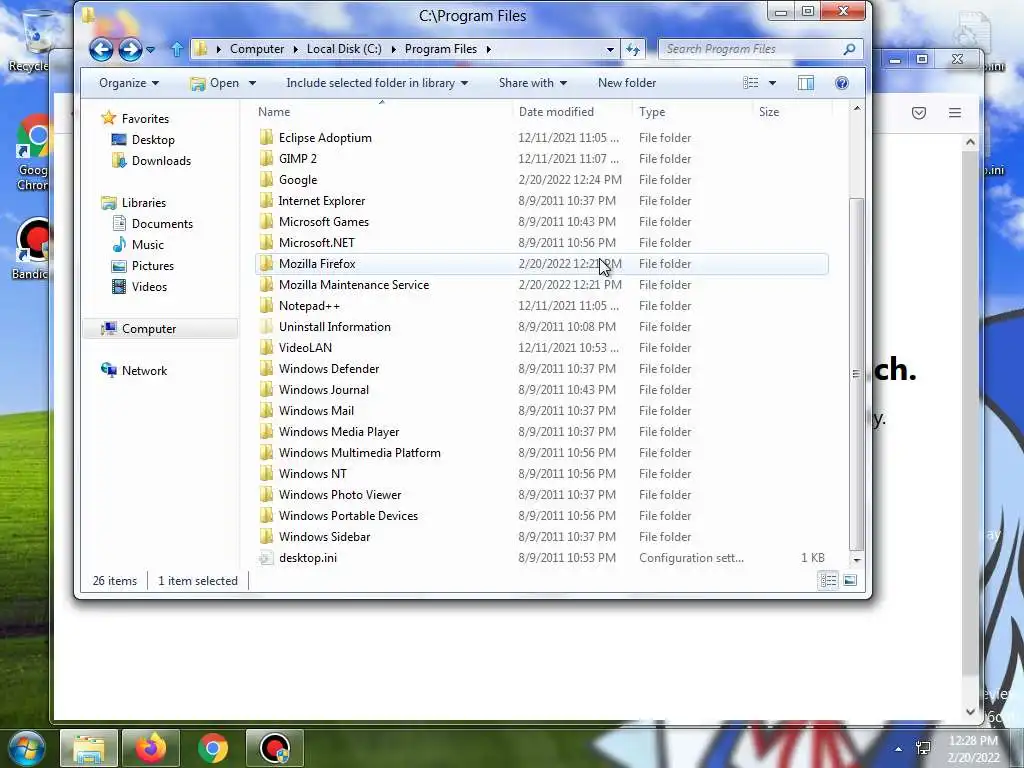Open Firefox from the taskbar
The width and height of the screenshot is (1024, 768).
point(151,748)
